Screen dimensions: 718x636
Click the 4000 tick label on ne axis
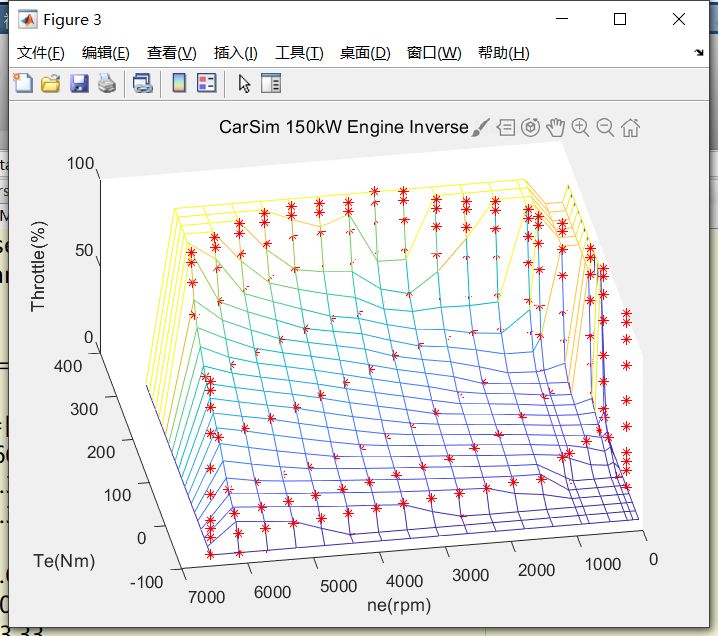404,581
